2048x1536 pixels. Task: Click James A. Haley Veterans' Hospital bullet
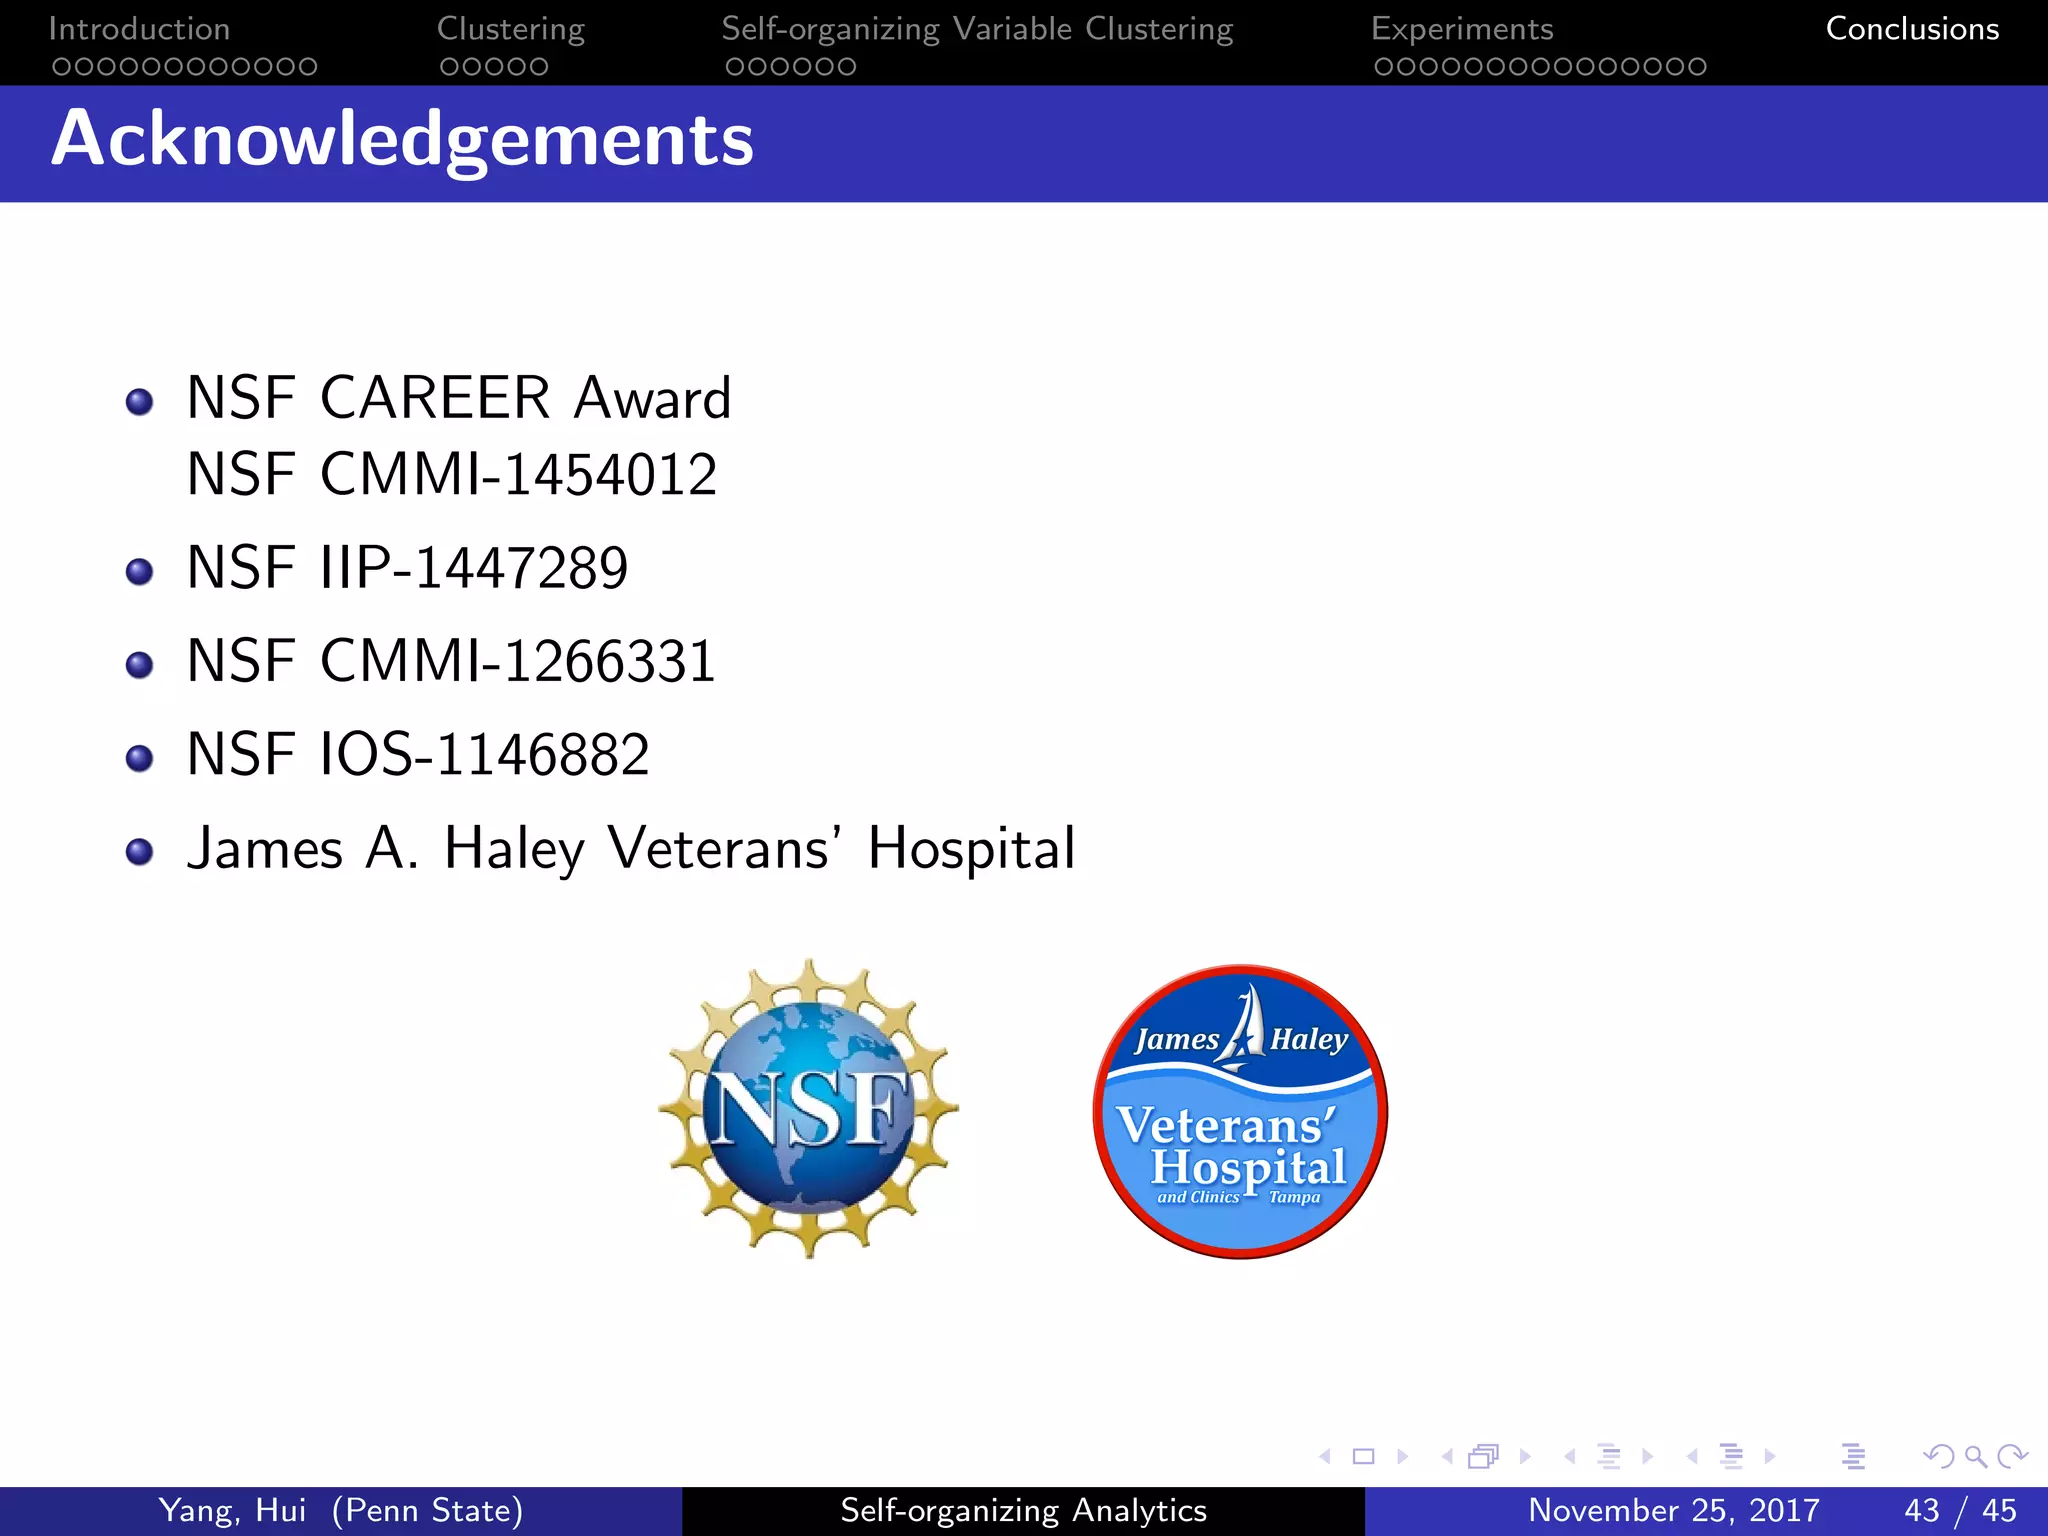(631, 849)
